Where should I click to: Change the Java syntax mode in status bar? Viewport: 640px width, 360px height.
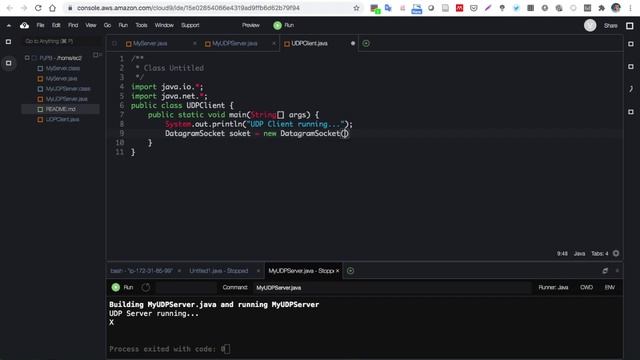click(579, 253)
